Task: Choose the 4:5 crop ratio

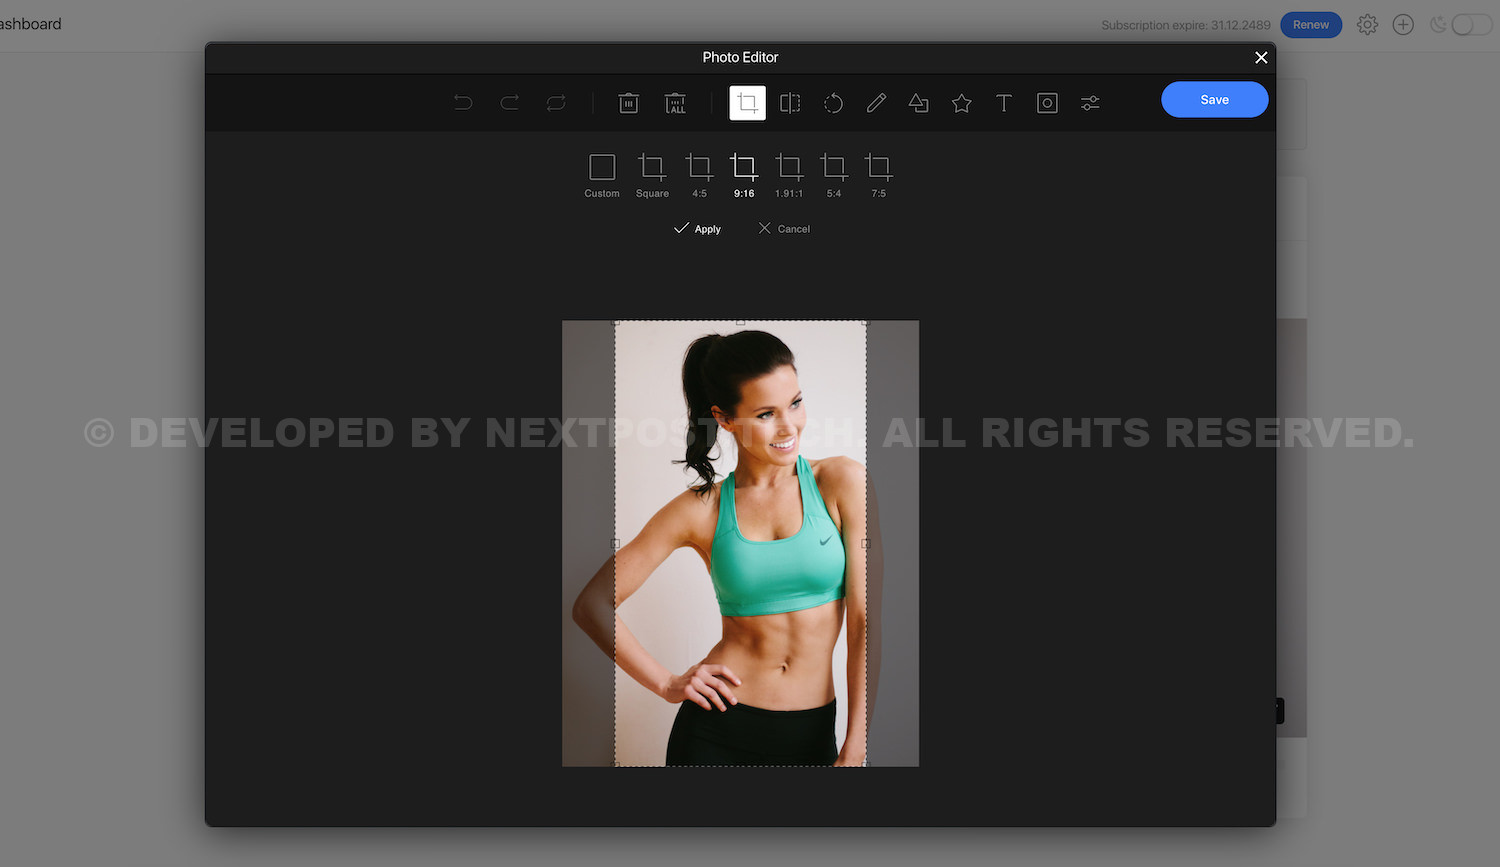Action: click(699, 175)
